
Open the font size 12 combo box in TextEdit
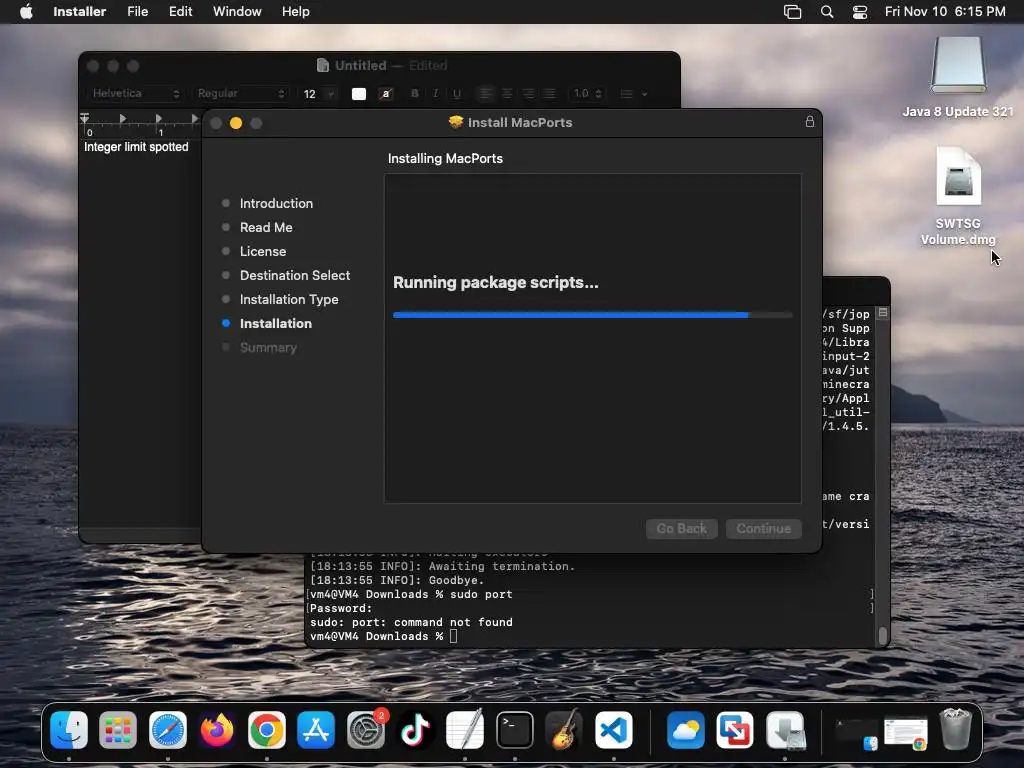click(x=319, y=93)
